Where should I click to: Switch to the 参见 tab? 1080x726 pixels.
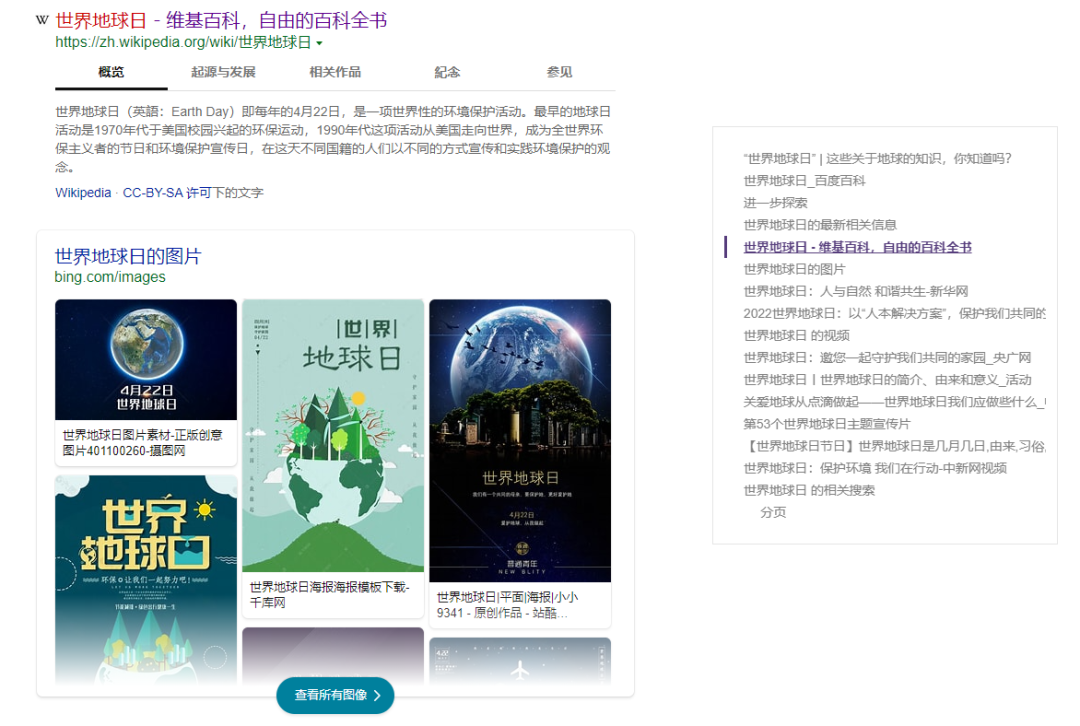click(x=559, y=72)
